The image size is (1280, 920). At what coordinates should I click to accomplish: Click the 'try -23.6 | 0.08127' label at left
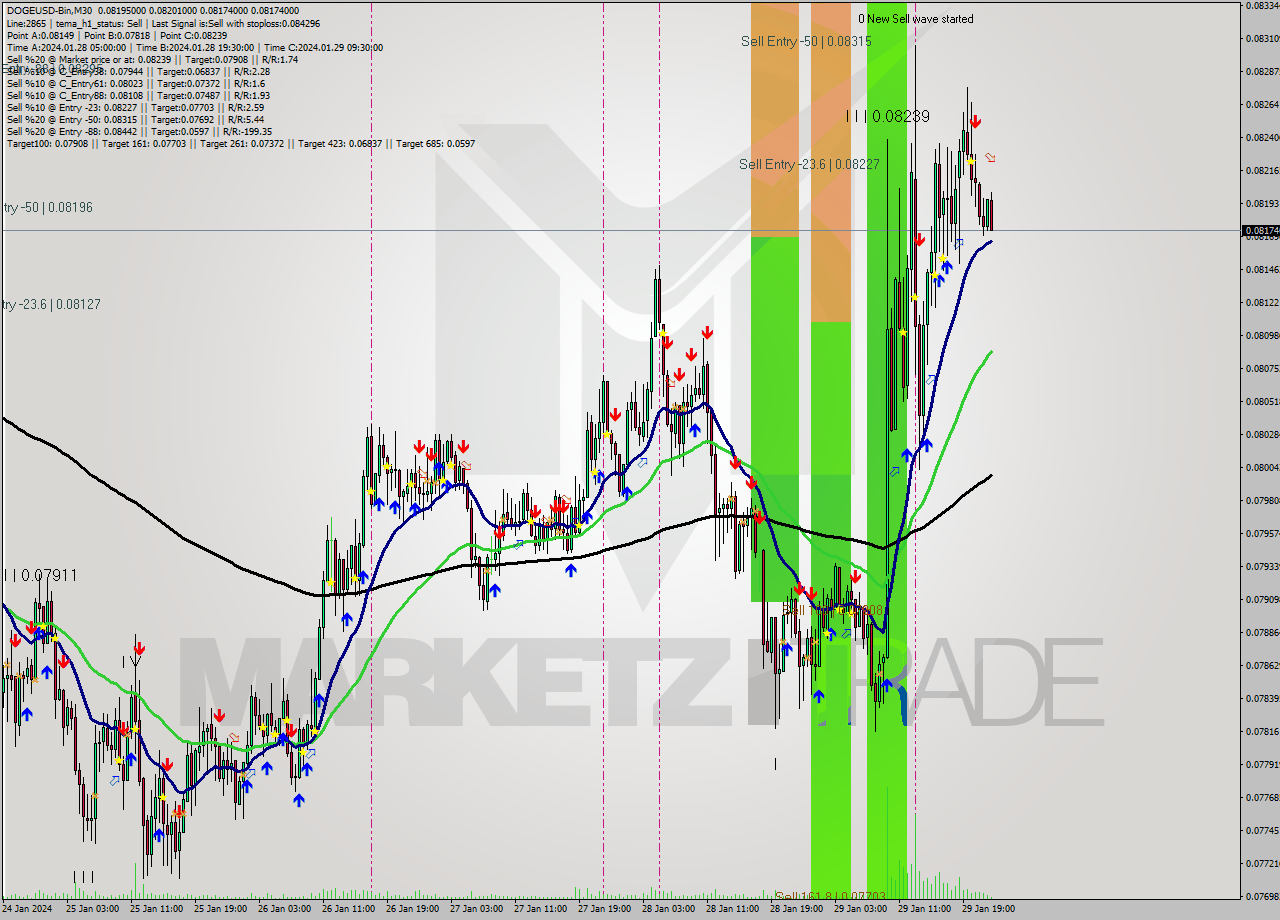click(50, 304)
